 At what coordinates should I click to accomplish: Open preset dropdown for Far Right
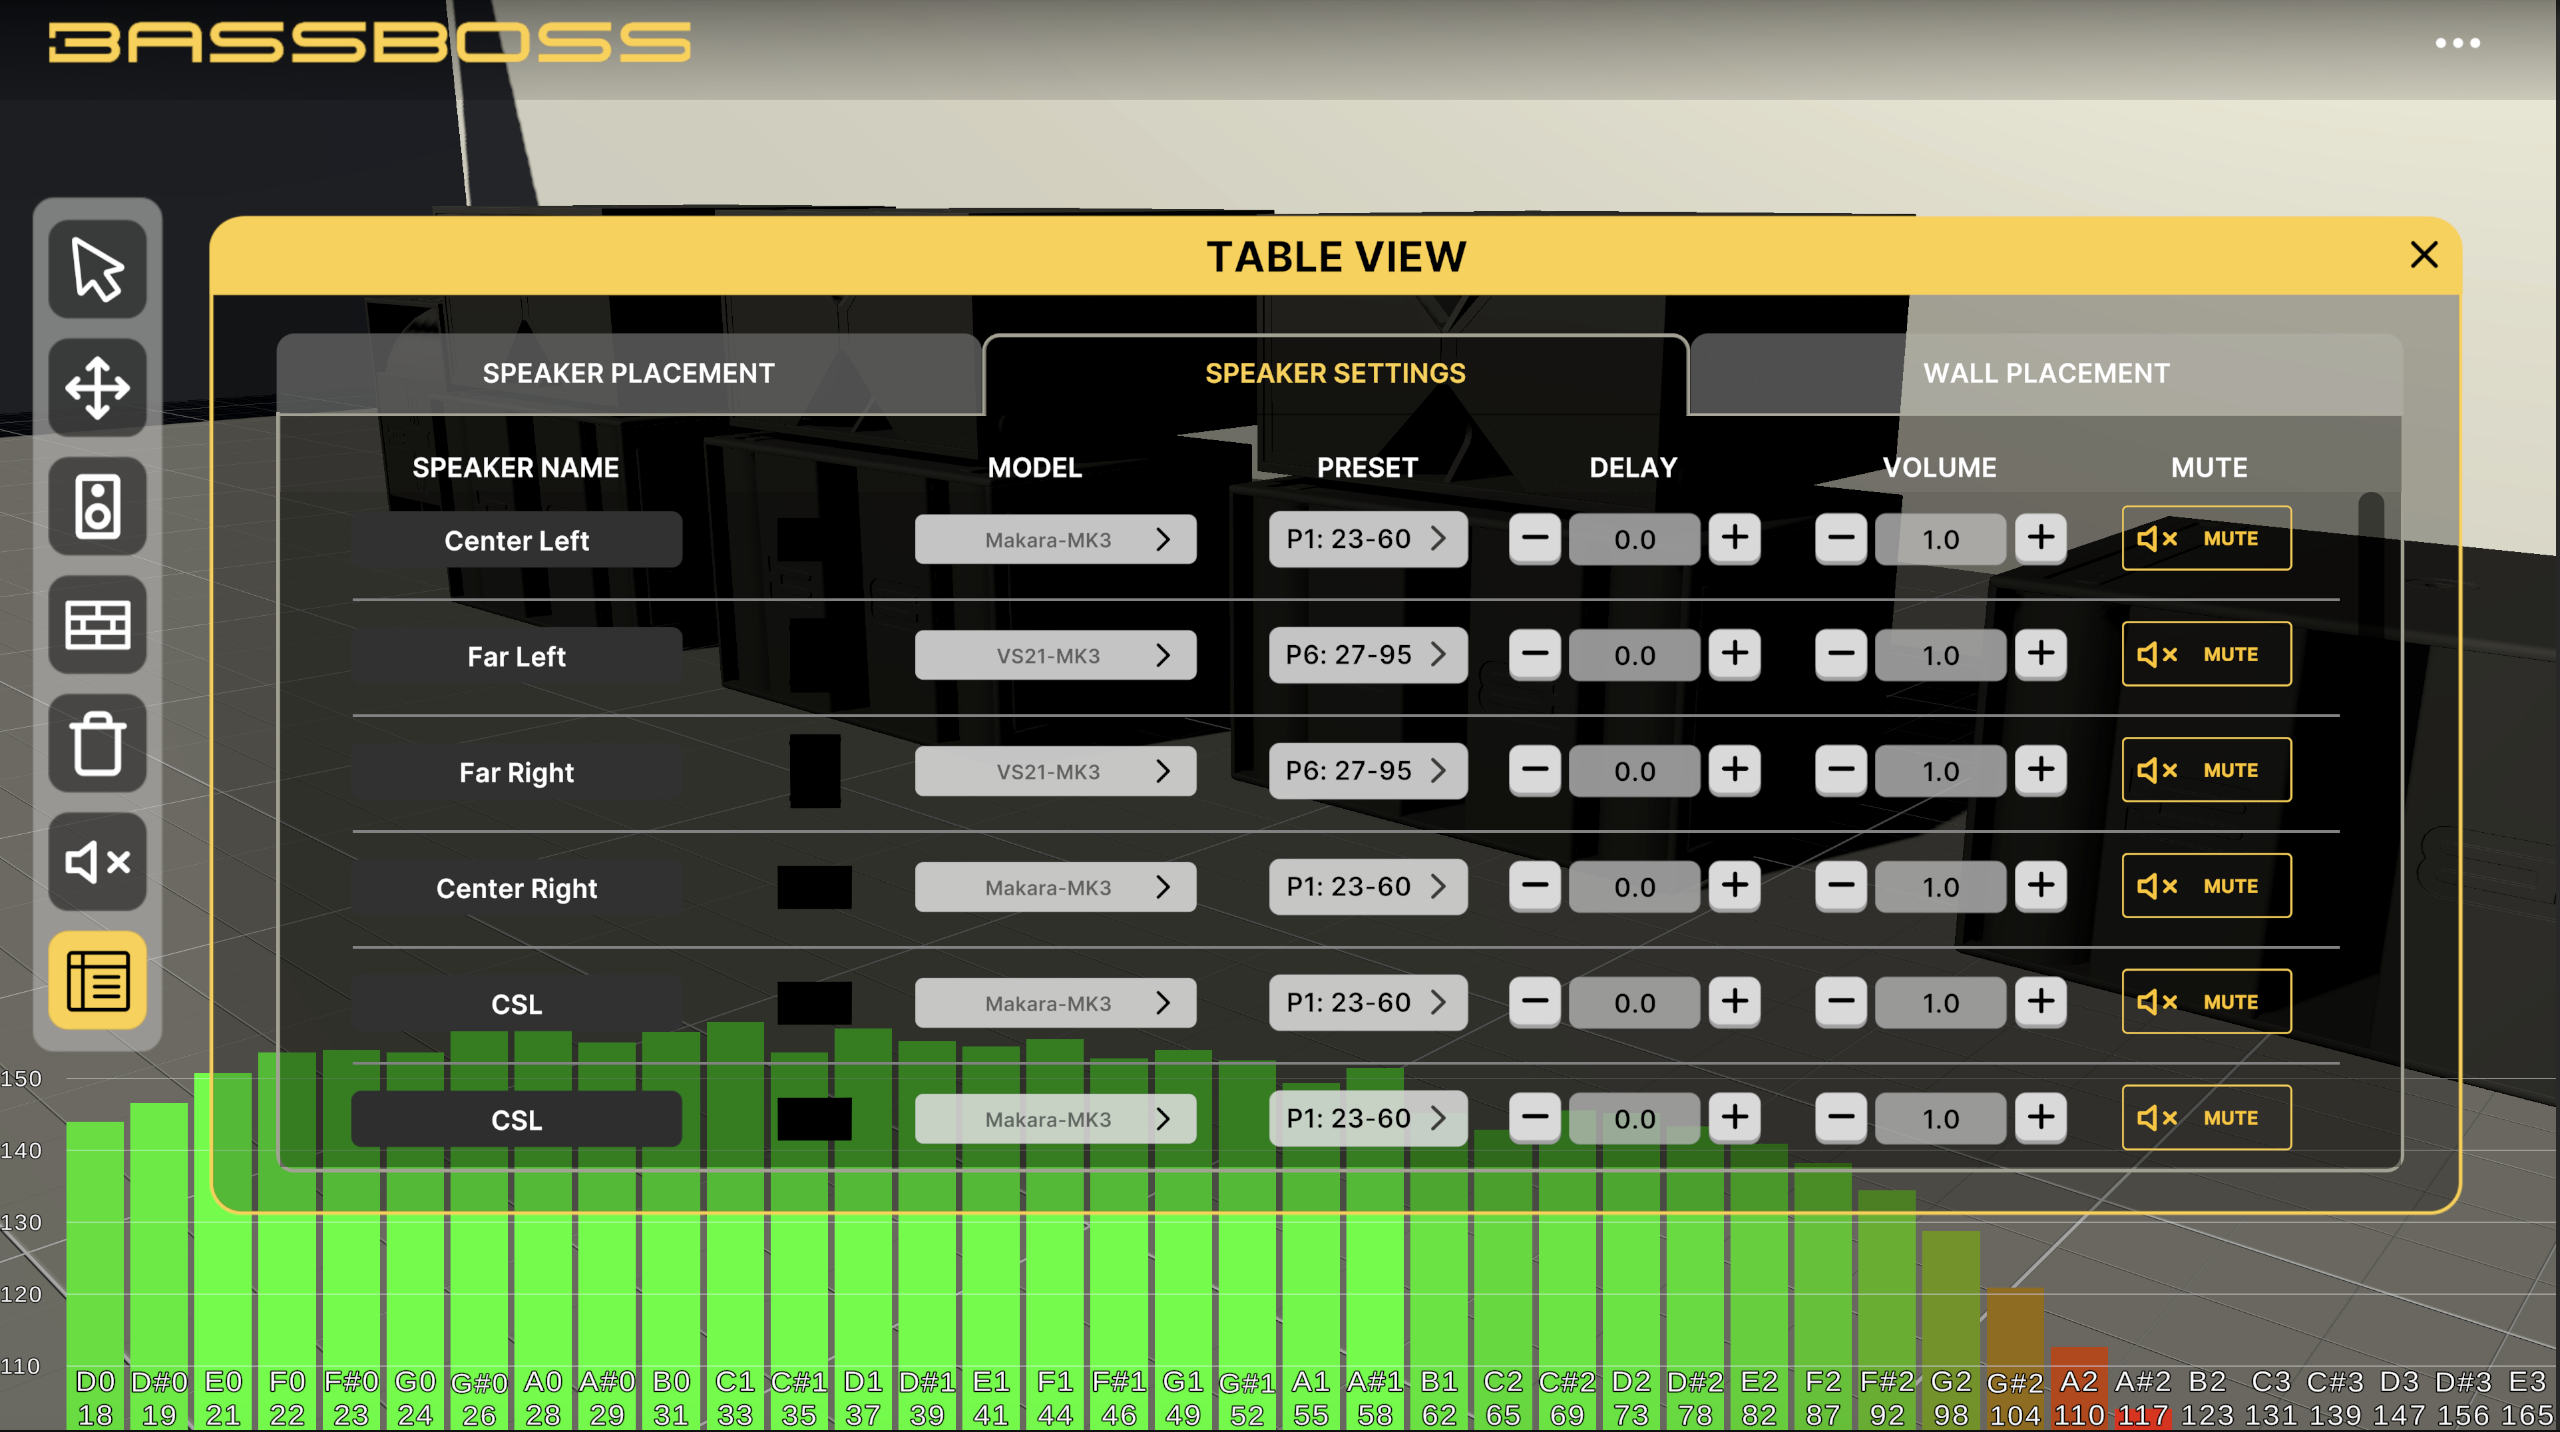[x=1368, y=771]
